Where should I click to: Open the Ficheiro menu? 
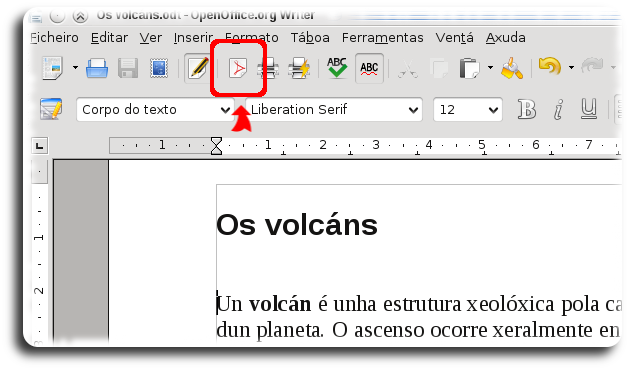click(x=55, y=38)
